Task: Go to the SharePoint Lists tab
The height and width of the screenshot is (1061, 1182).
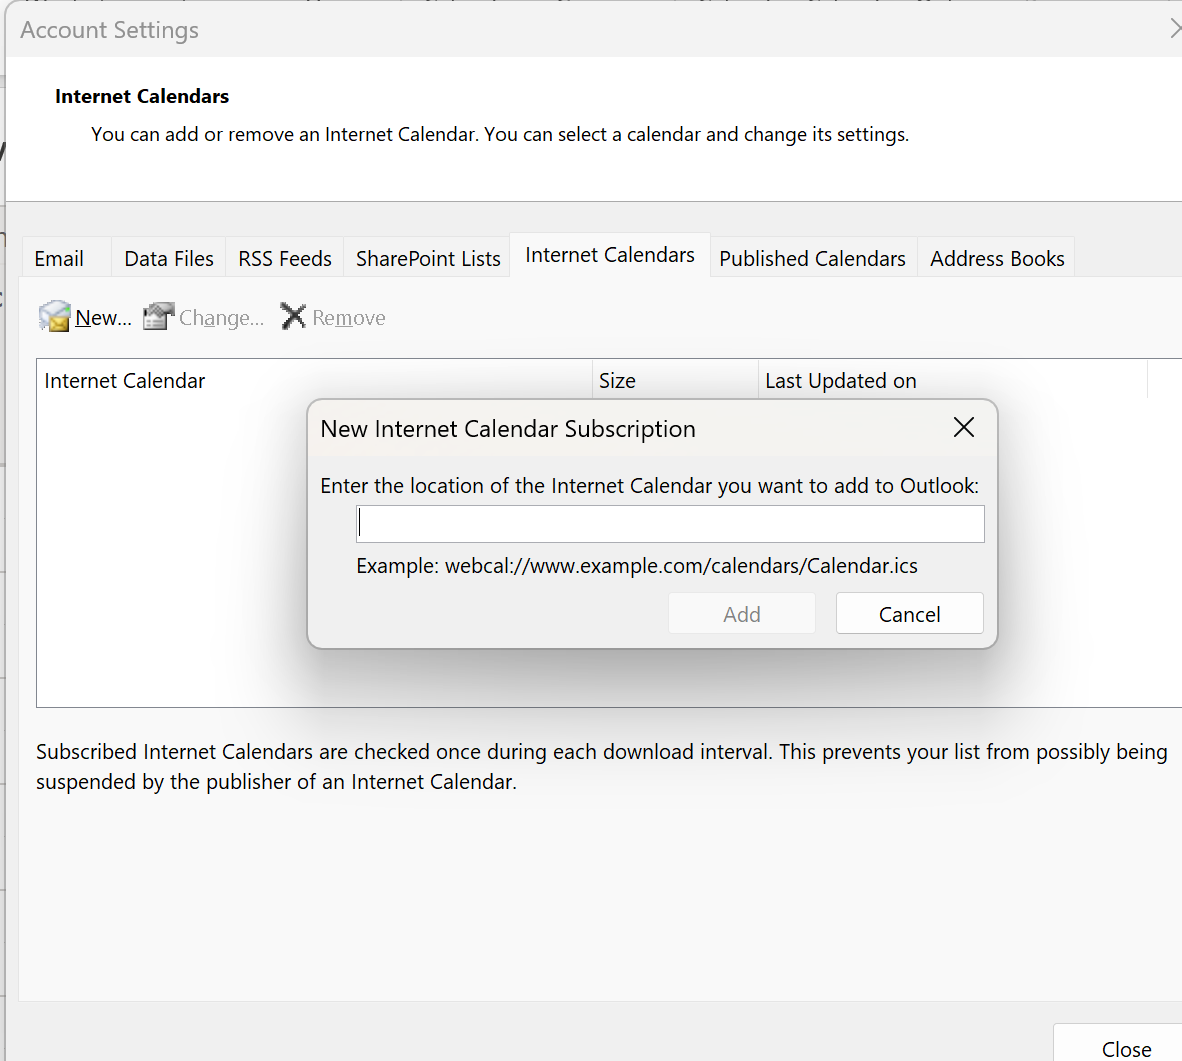Action: 428,259
